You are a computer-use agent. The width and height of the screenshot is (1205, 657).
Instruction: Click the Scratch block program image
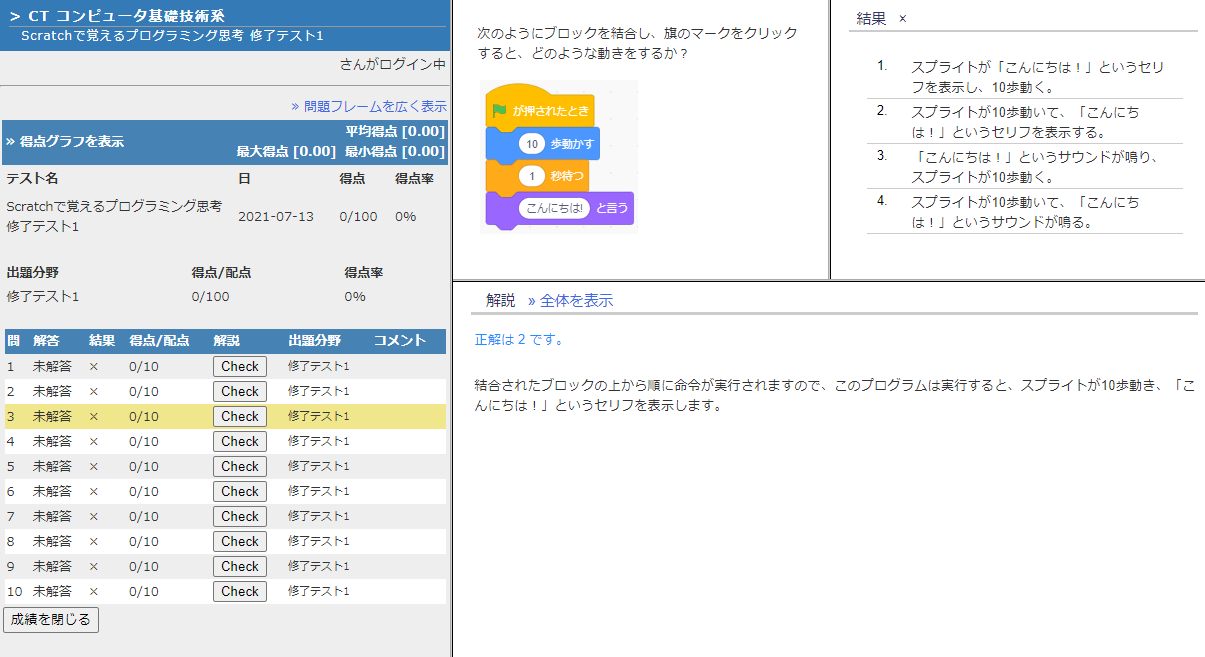click(x=559, y=157)
